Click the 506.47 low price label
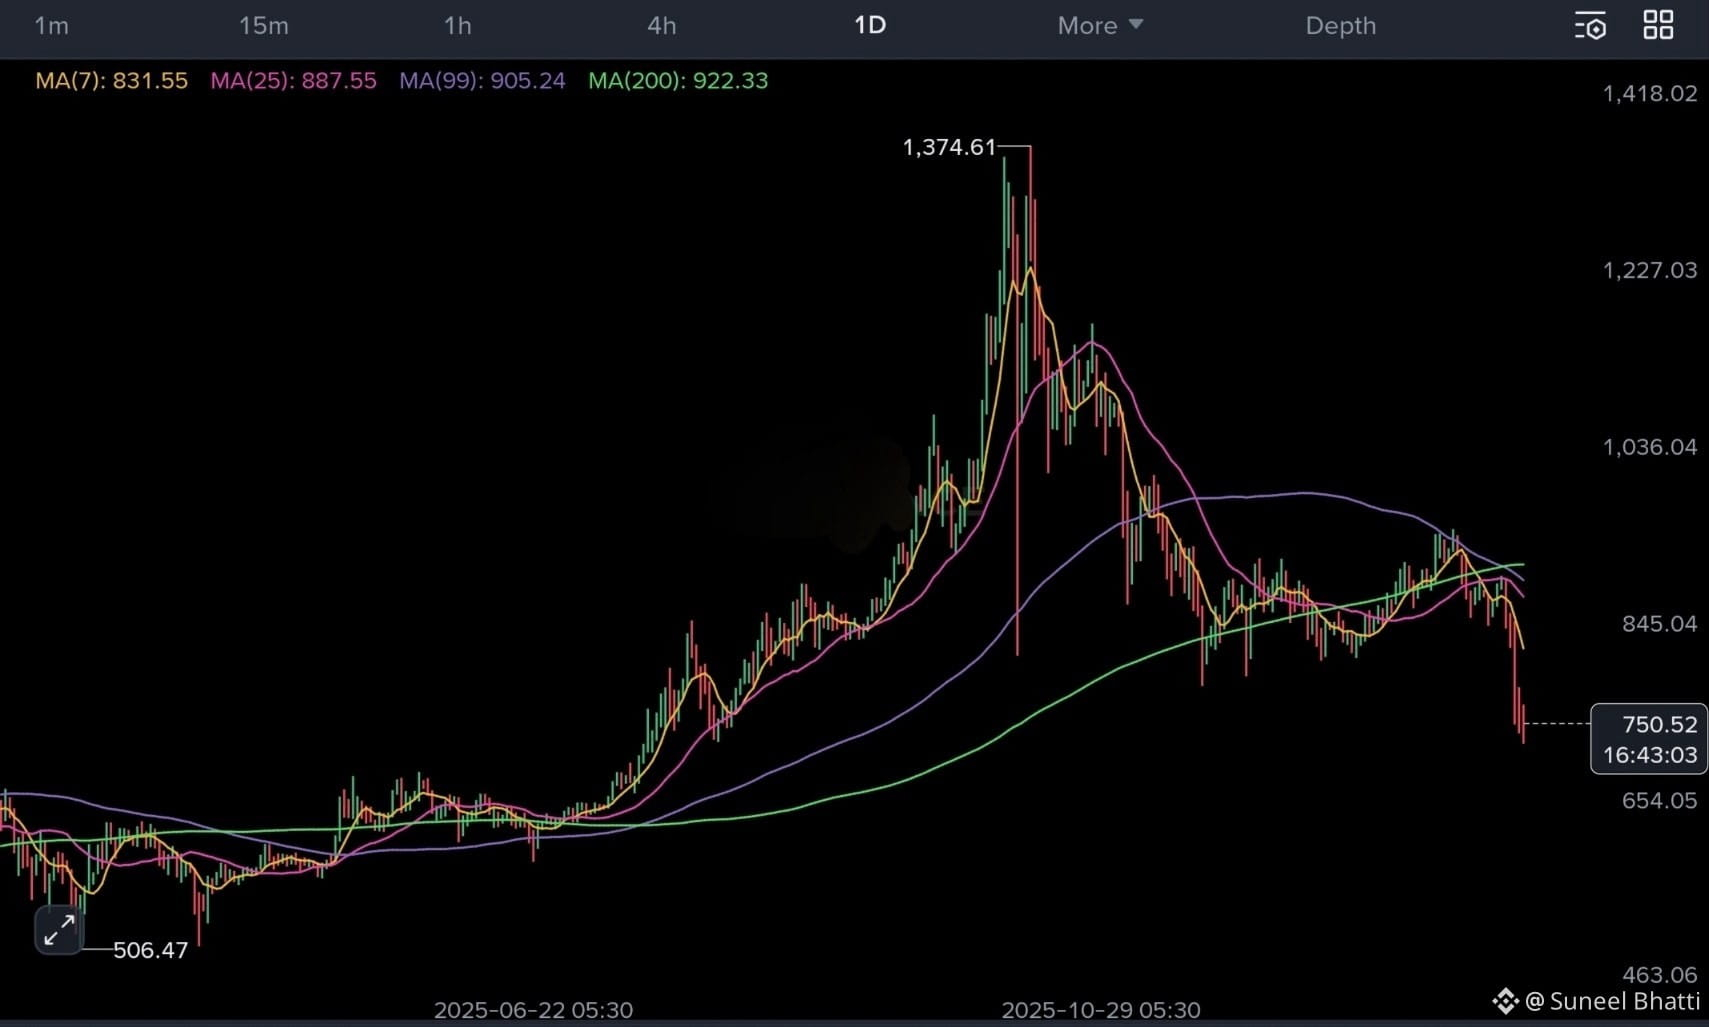The width and height of the screenshot is (1709, 1027). click(x=151, y=950)
